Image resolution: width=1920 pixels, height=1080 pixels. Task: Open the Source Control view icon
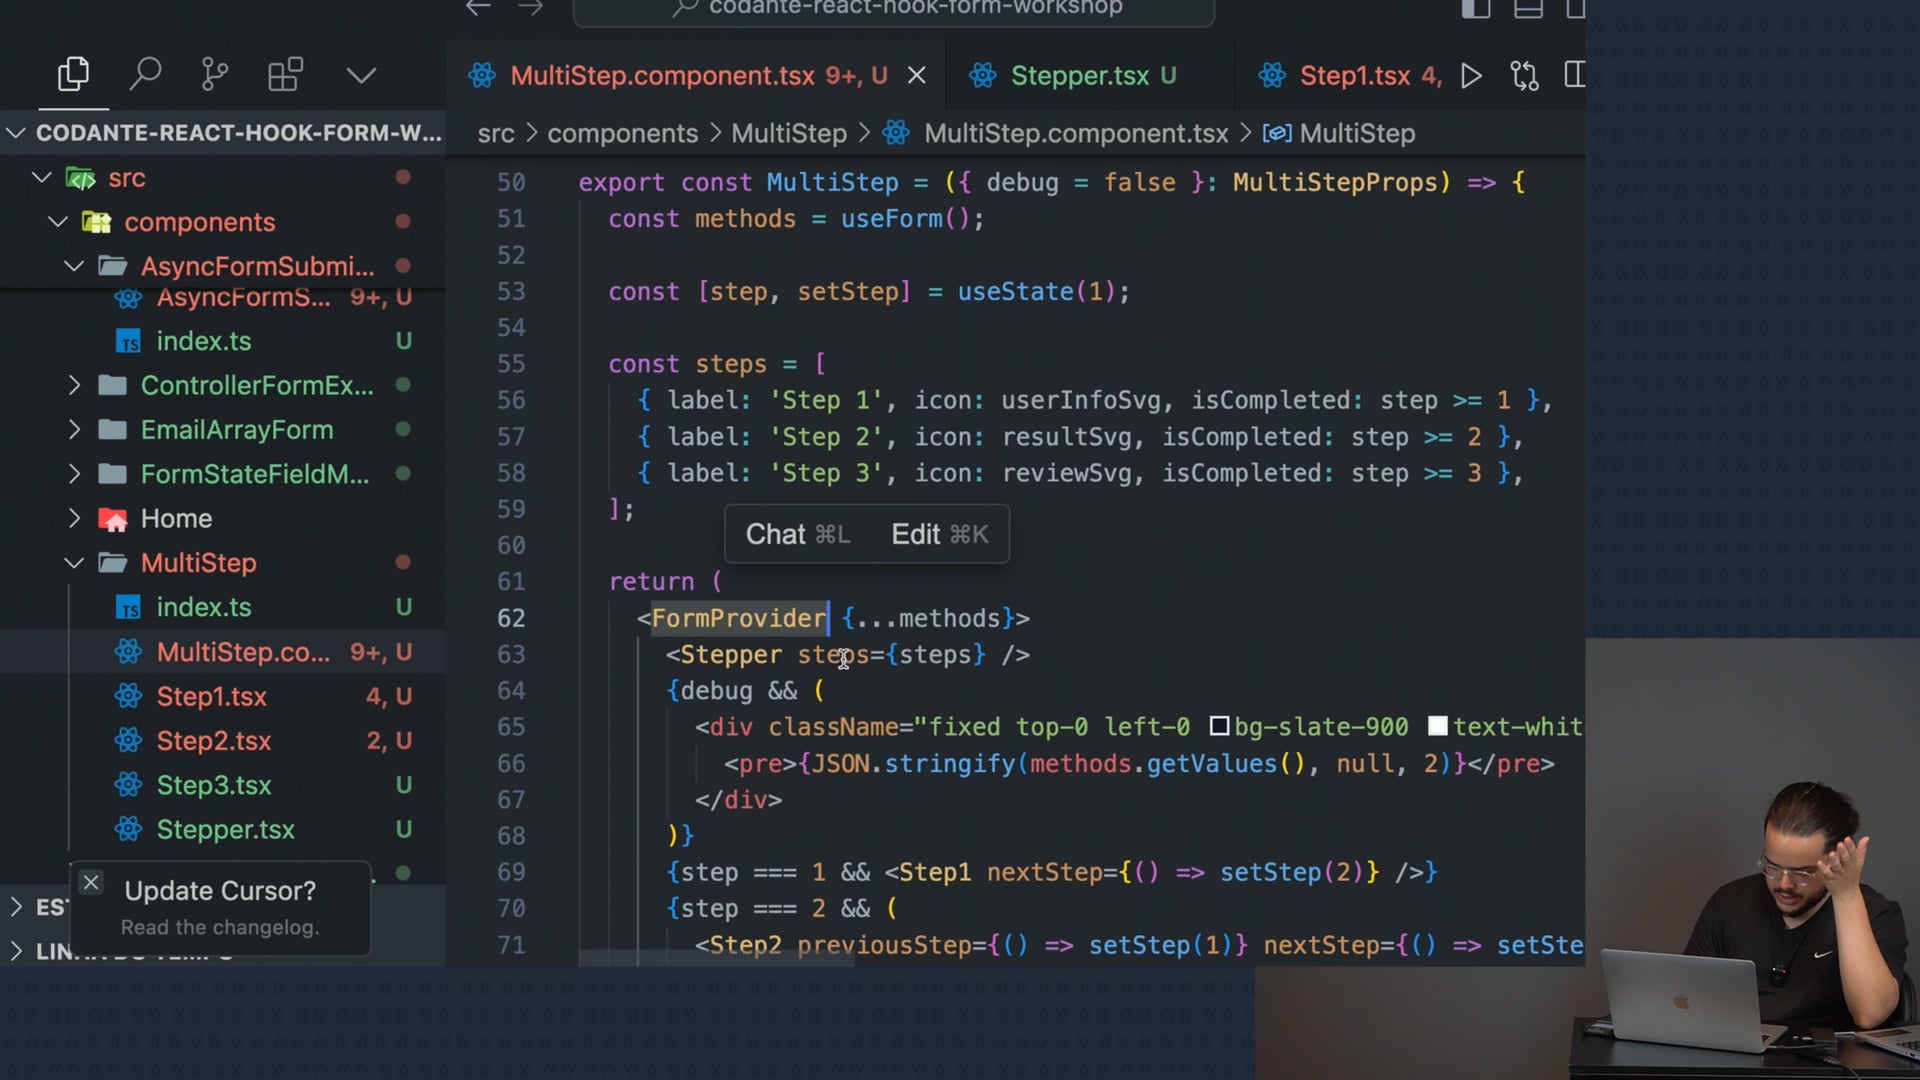pos(214,75)
